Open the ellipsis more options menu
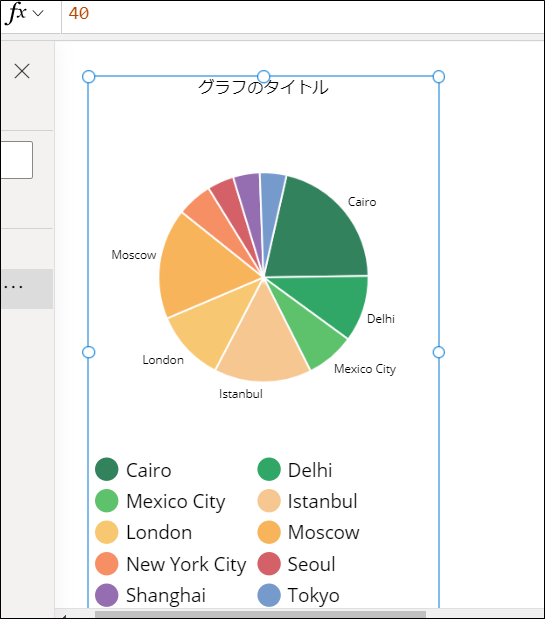Screen dimensions: 545x619 click(x=13, y=287)
